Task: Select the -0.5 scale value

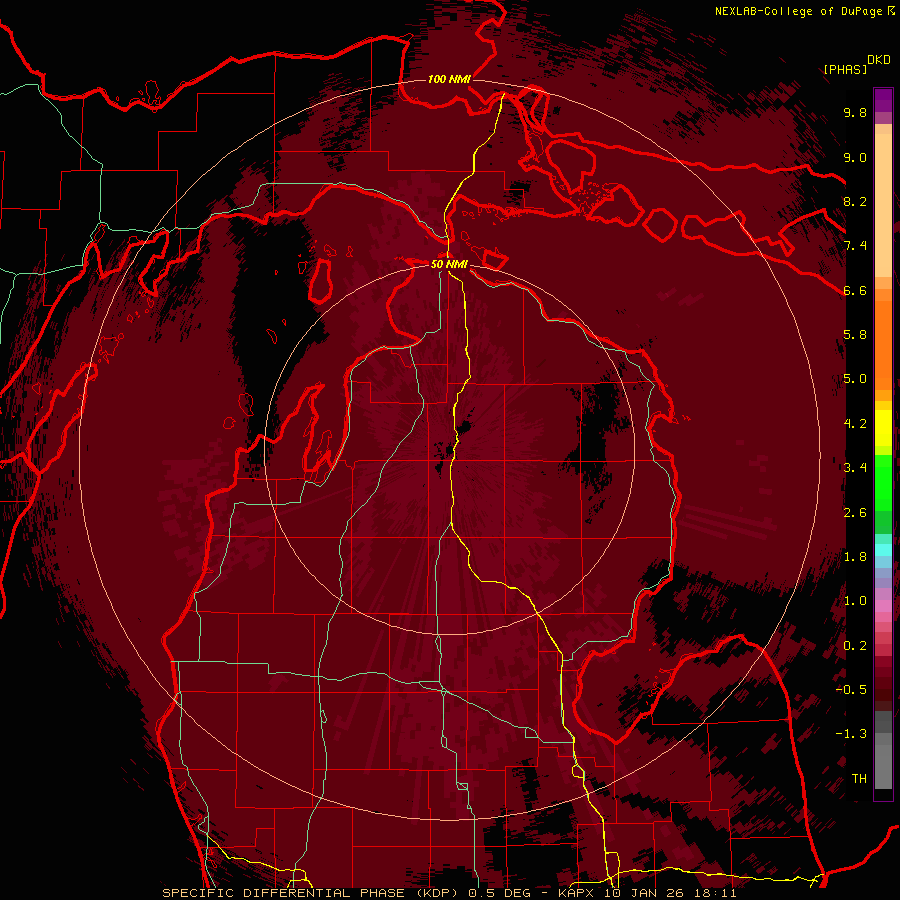Action: [x=851, y=690]
